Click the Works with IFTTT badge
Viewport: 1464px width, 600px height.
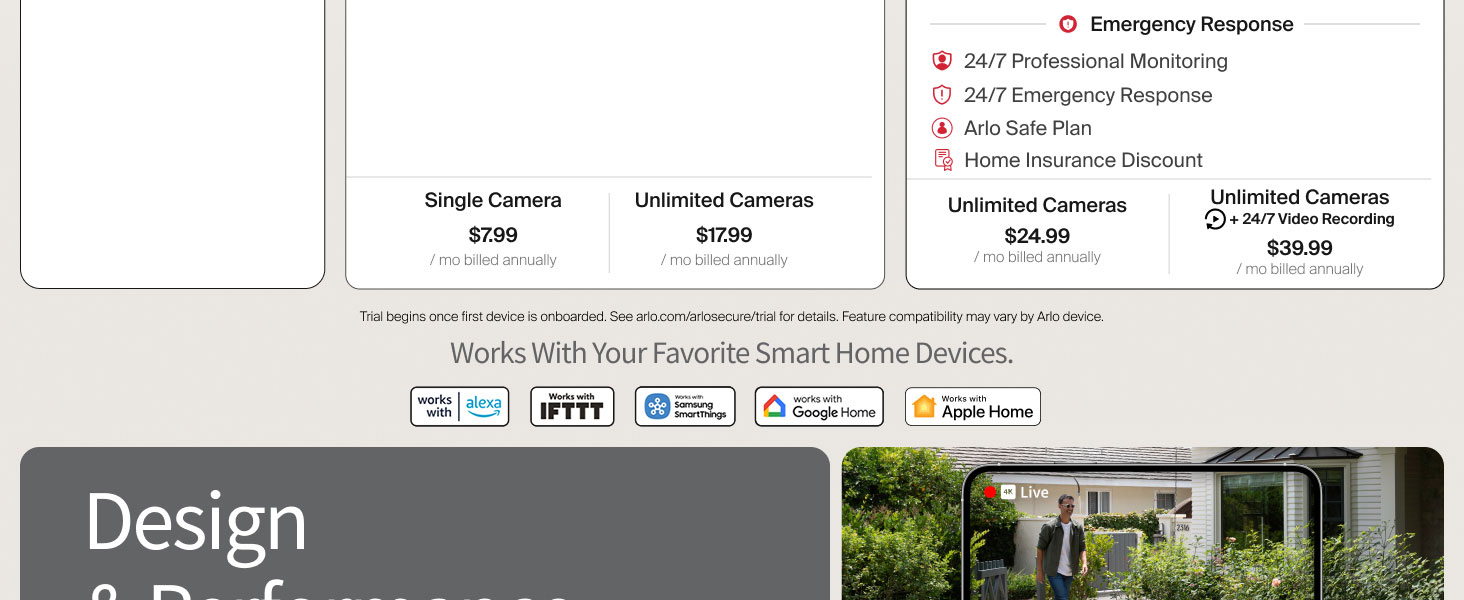tap(572, 407)
